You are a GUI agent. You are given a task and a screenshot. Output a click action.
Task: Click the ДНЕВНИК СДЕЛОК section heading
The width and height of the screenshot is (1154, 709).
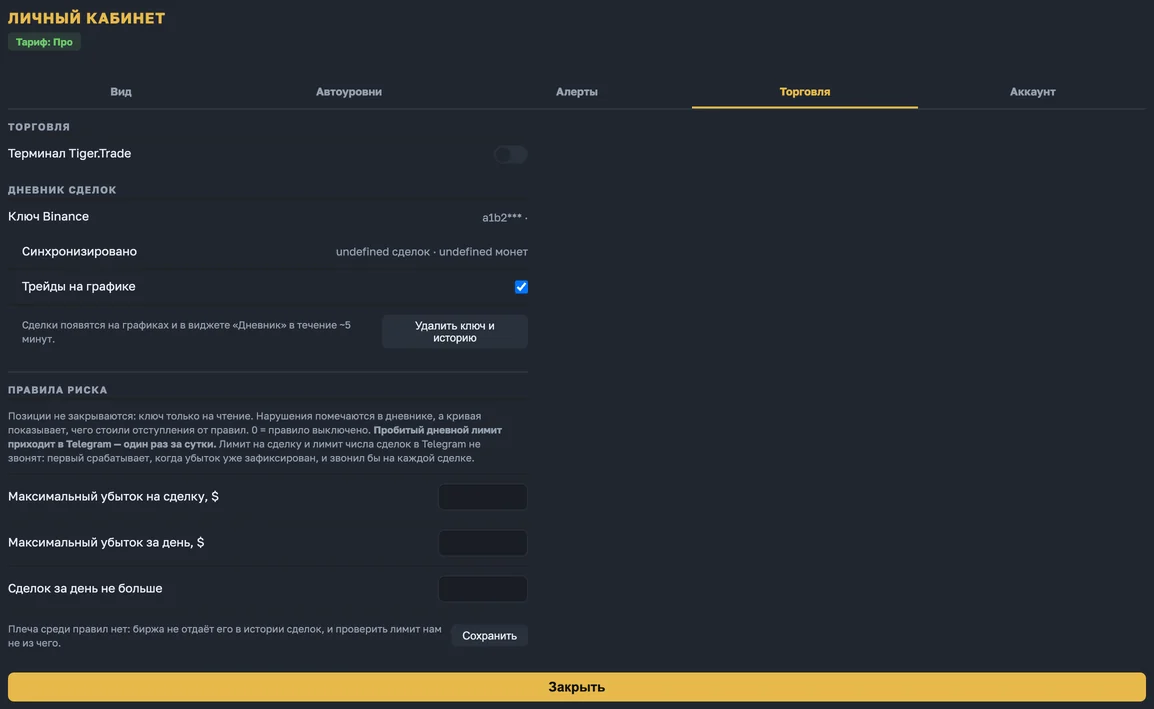point(62,189)
